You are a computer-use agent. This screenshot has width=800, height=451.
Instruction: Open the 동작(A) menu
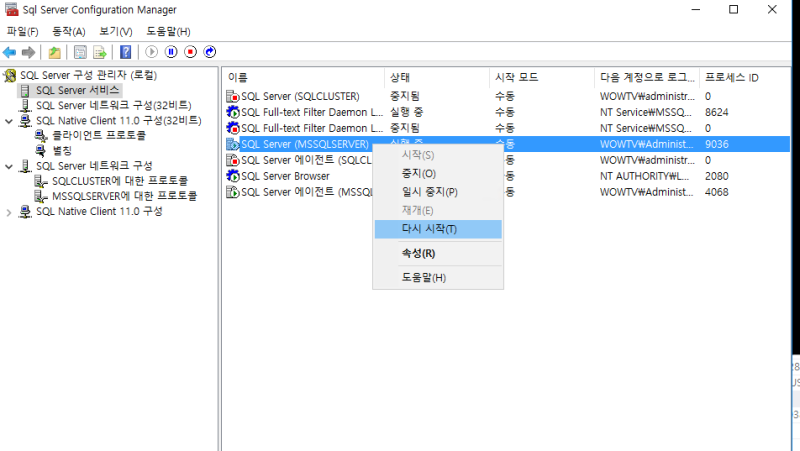69,32
